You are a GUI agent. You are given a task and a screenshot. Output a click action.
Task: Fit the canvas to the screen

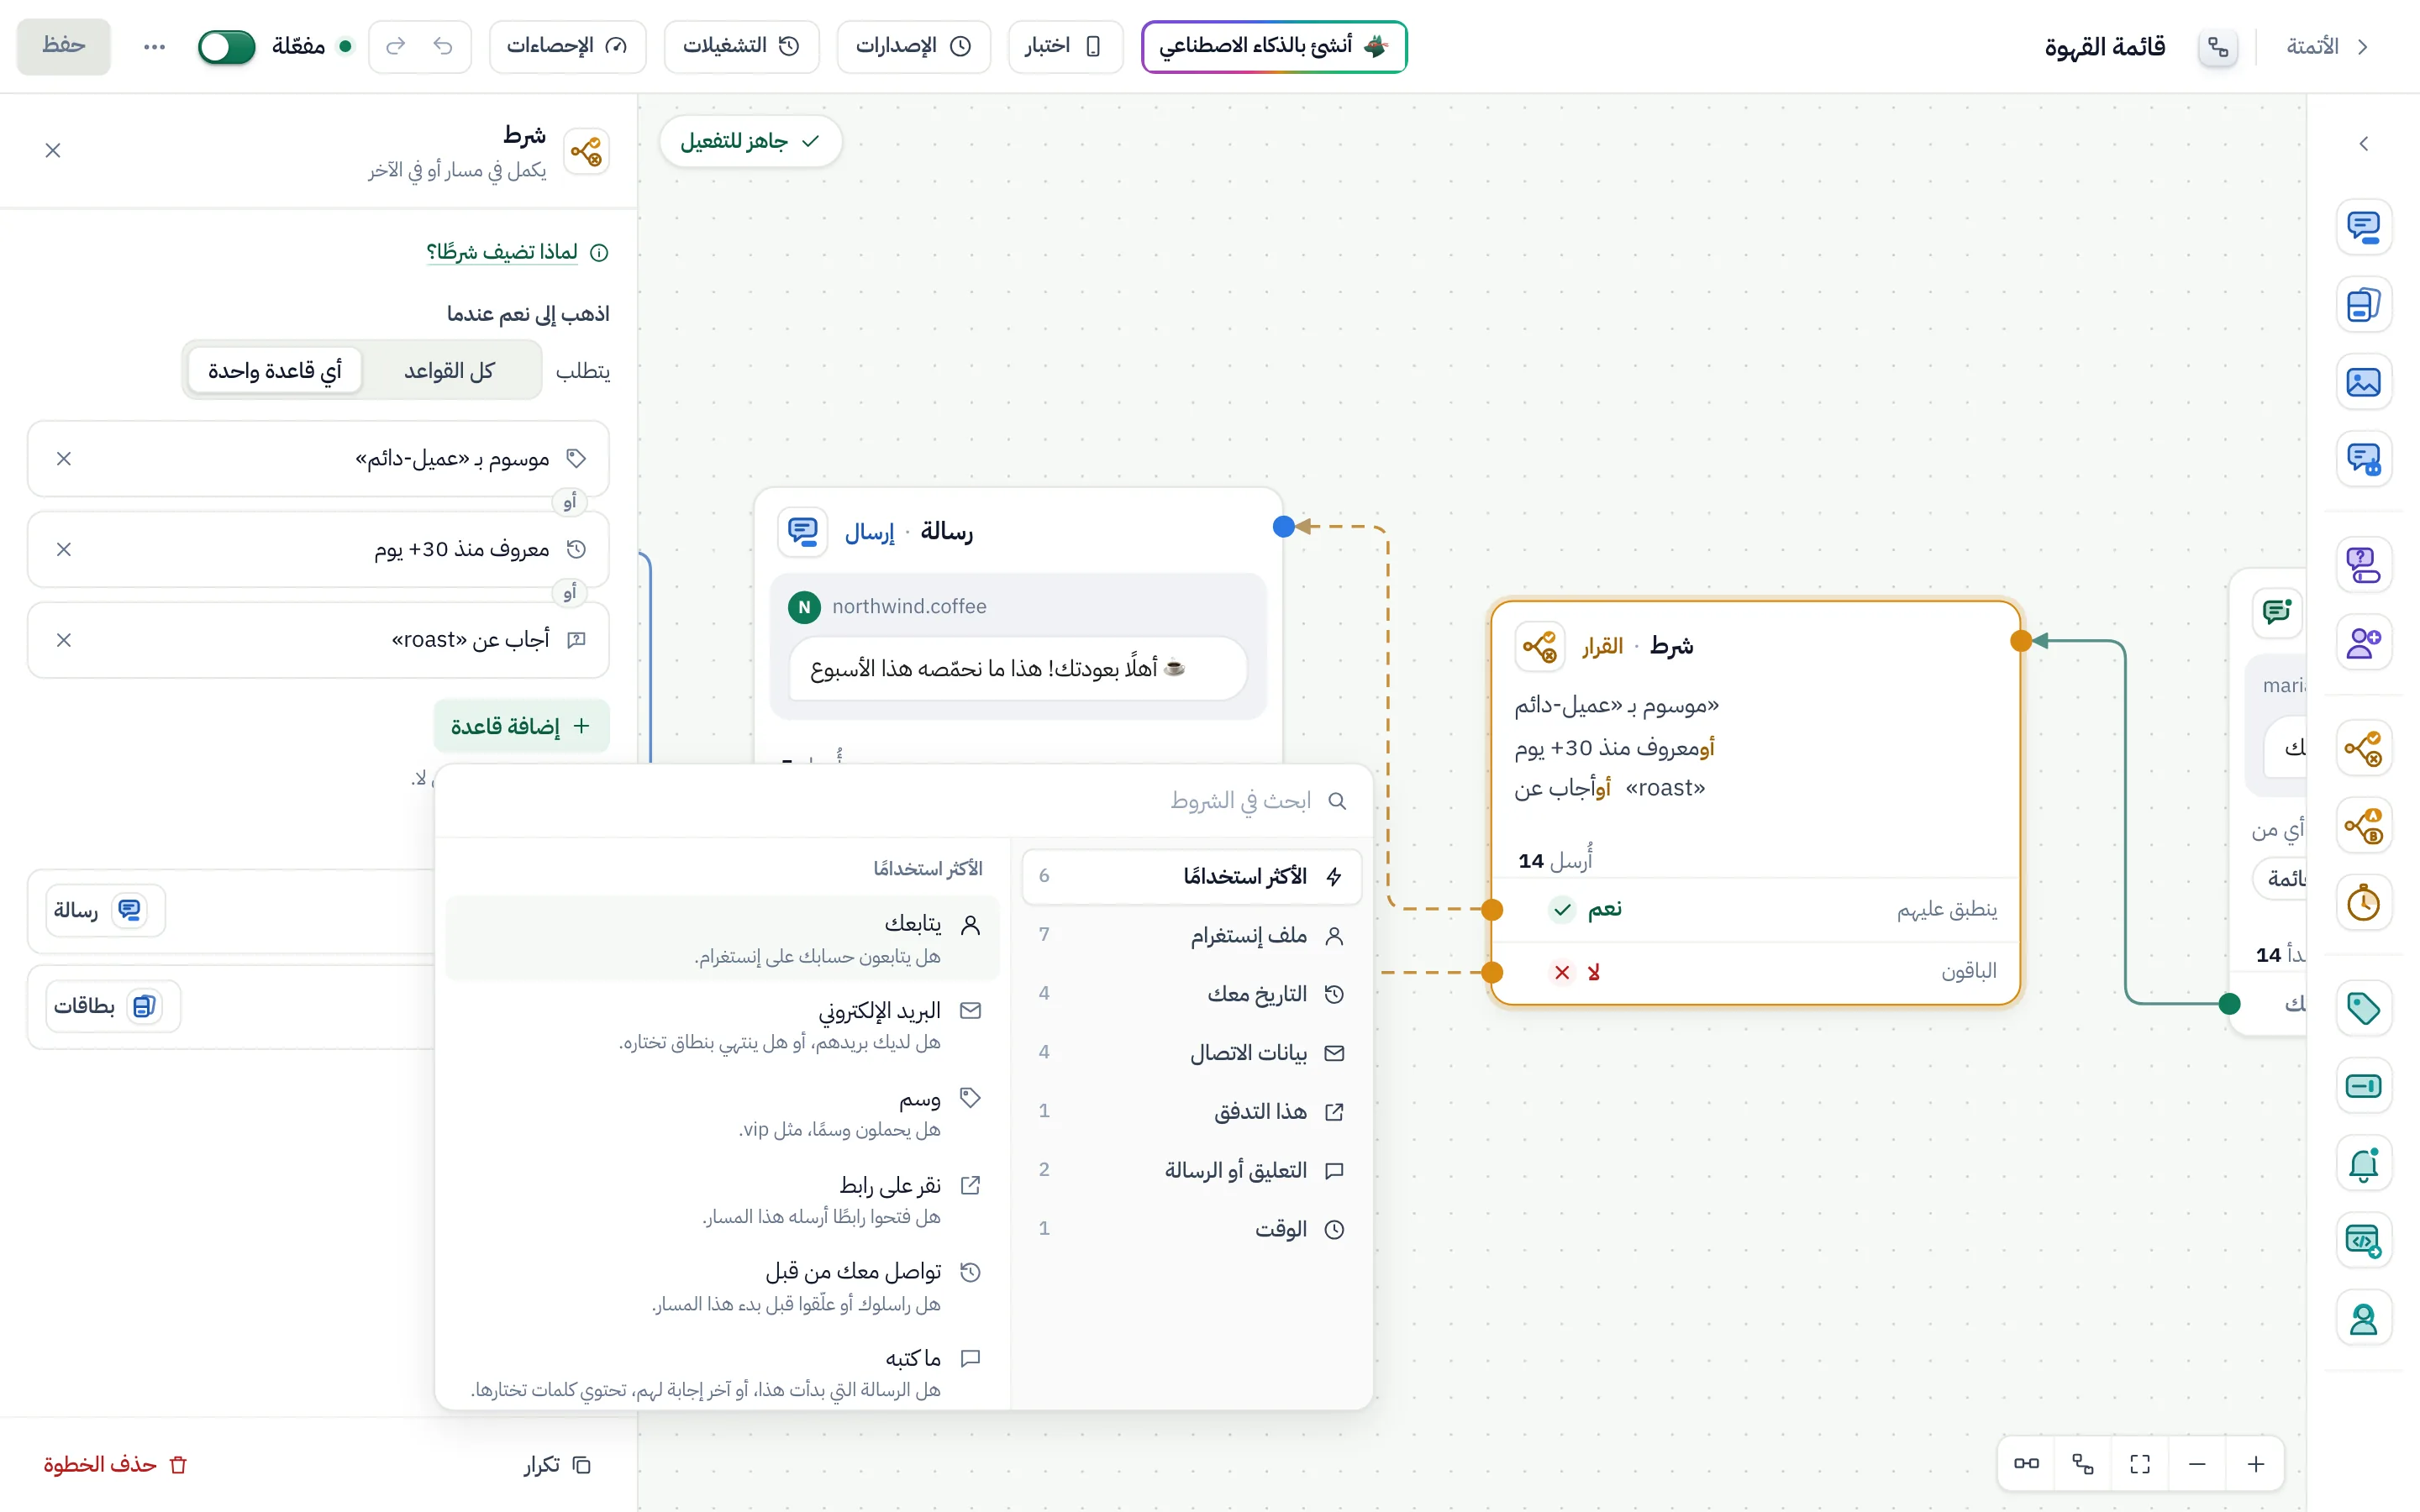point(2140,1464)
